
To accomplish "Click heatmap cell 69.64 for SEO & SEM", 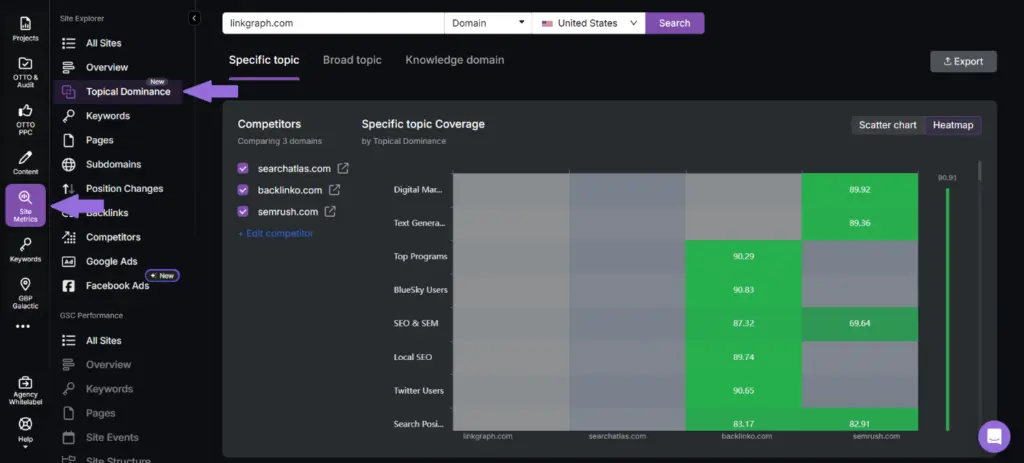I will click(859, 323).
